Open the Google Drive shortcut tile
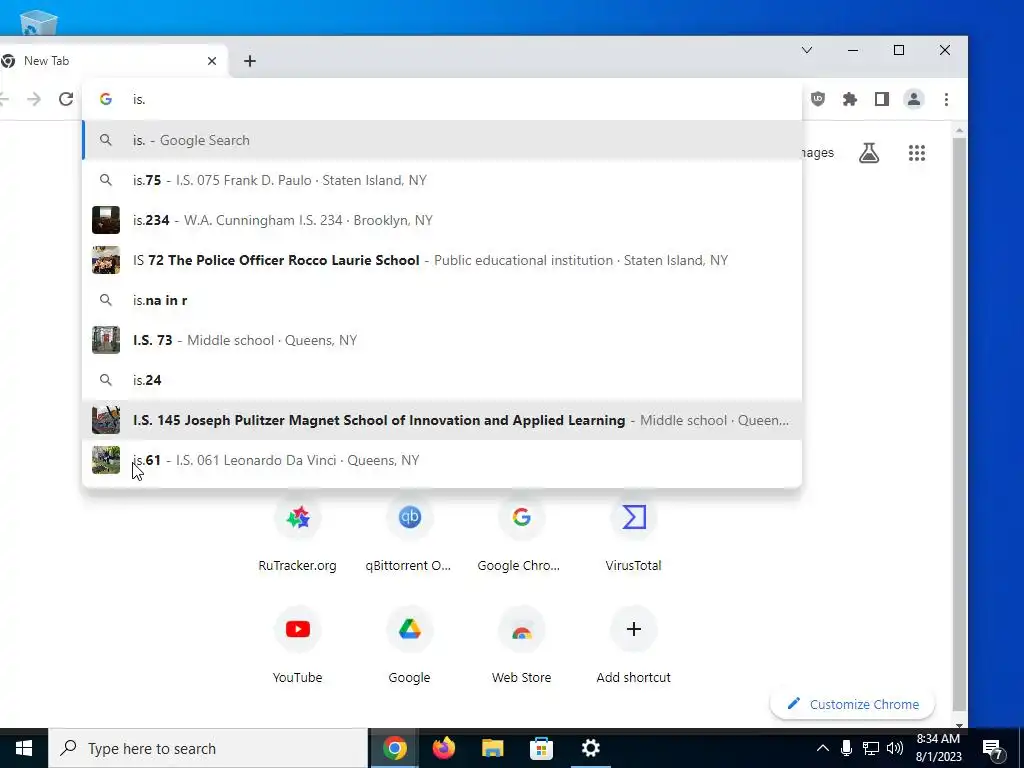This screenshot has width=1024, height=768. pos(409,645)
